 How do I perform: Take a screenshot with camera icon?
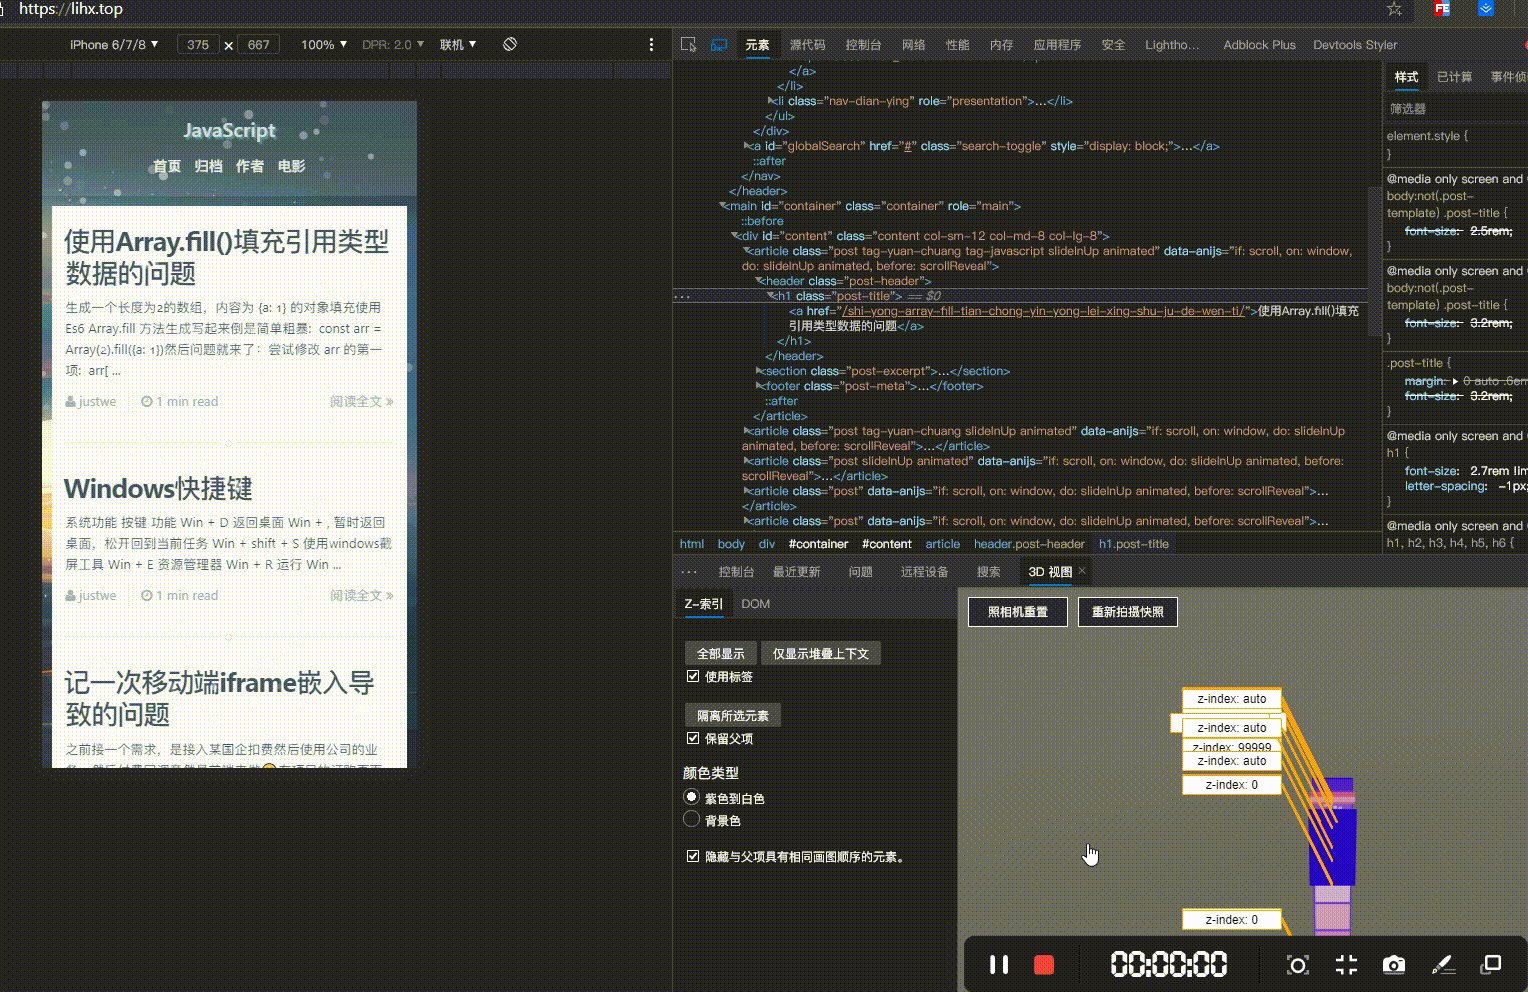point(1394,964)
